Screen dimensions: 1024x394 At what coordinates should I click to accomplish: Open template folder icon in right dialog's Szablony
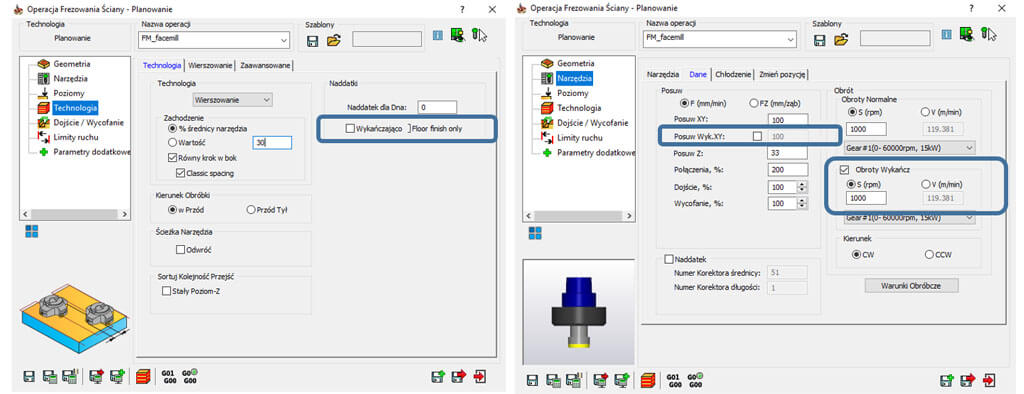[x=841, y=40]
